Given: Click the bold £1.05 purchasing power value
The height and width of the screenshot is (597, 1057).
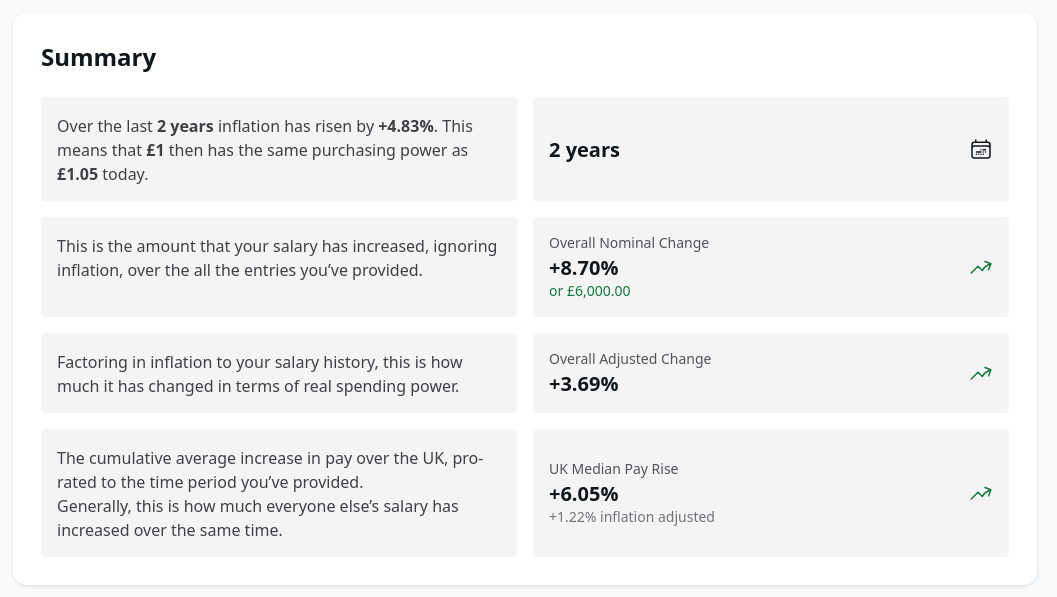Looking at the screenshot, I should tap(77, 174).
